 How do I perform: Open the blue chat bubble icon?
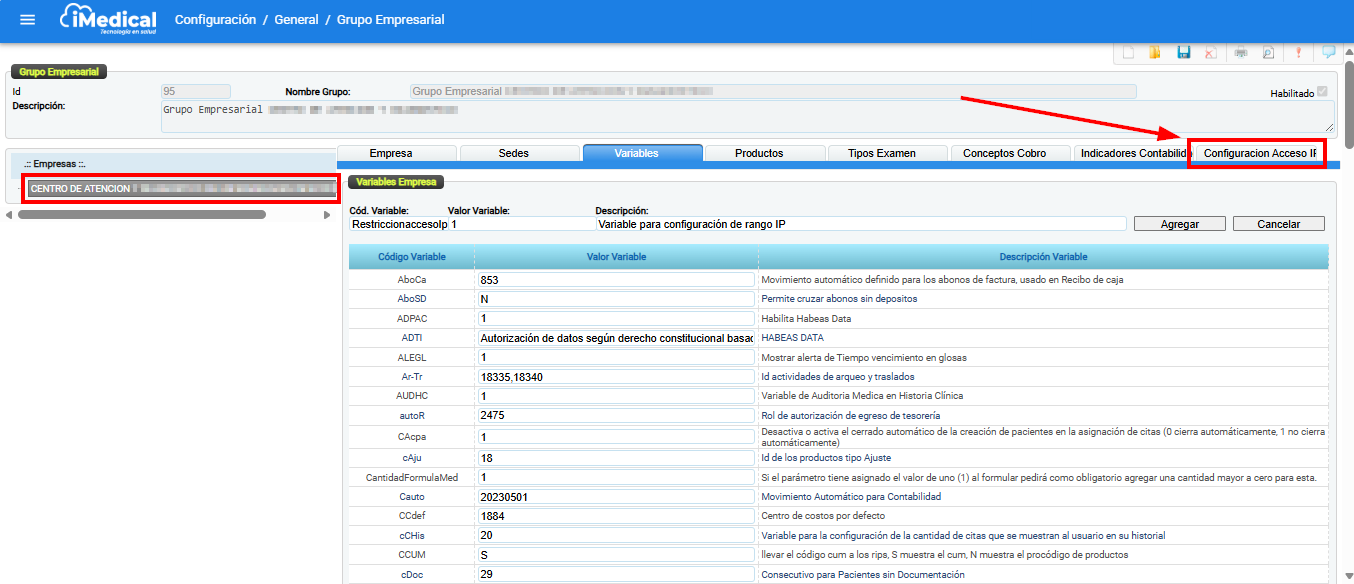[1328, 53]
